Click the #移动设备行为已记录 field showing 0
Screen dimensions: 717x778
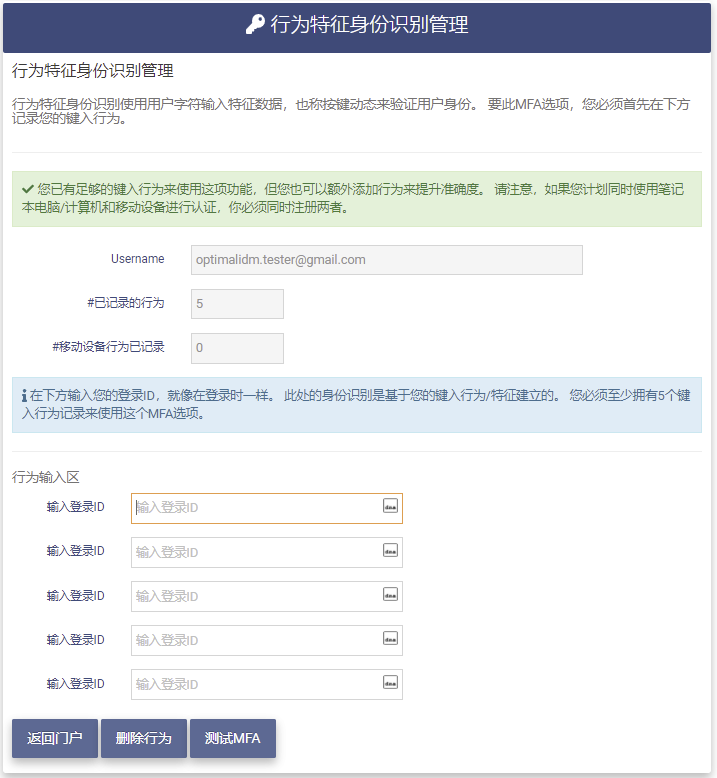237,348
